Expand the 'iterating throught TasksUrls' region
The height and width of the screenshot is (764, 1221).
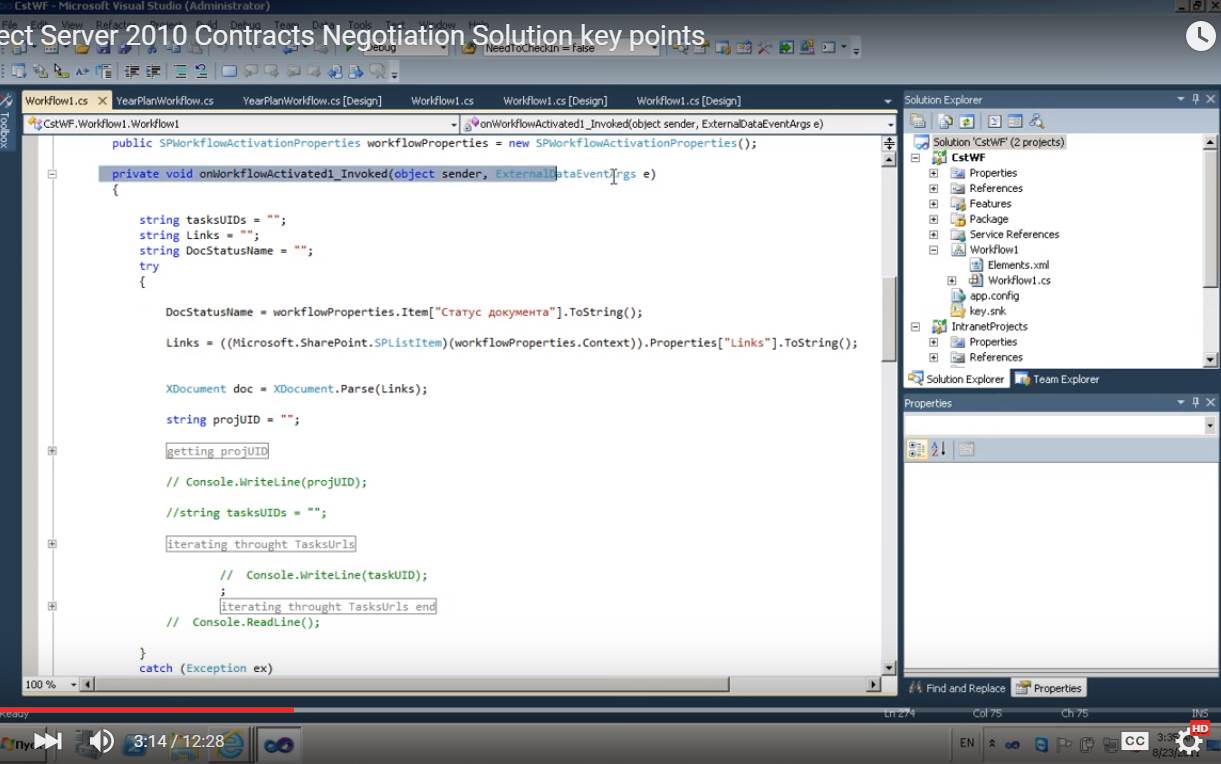[x=52, y=544]
